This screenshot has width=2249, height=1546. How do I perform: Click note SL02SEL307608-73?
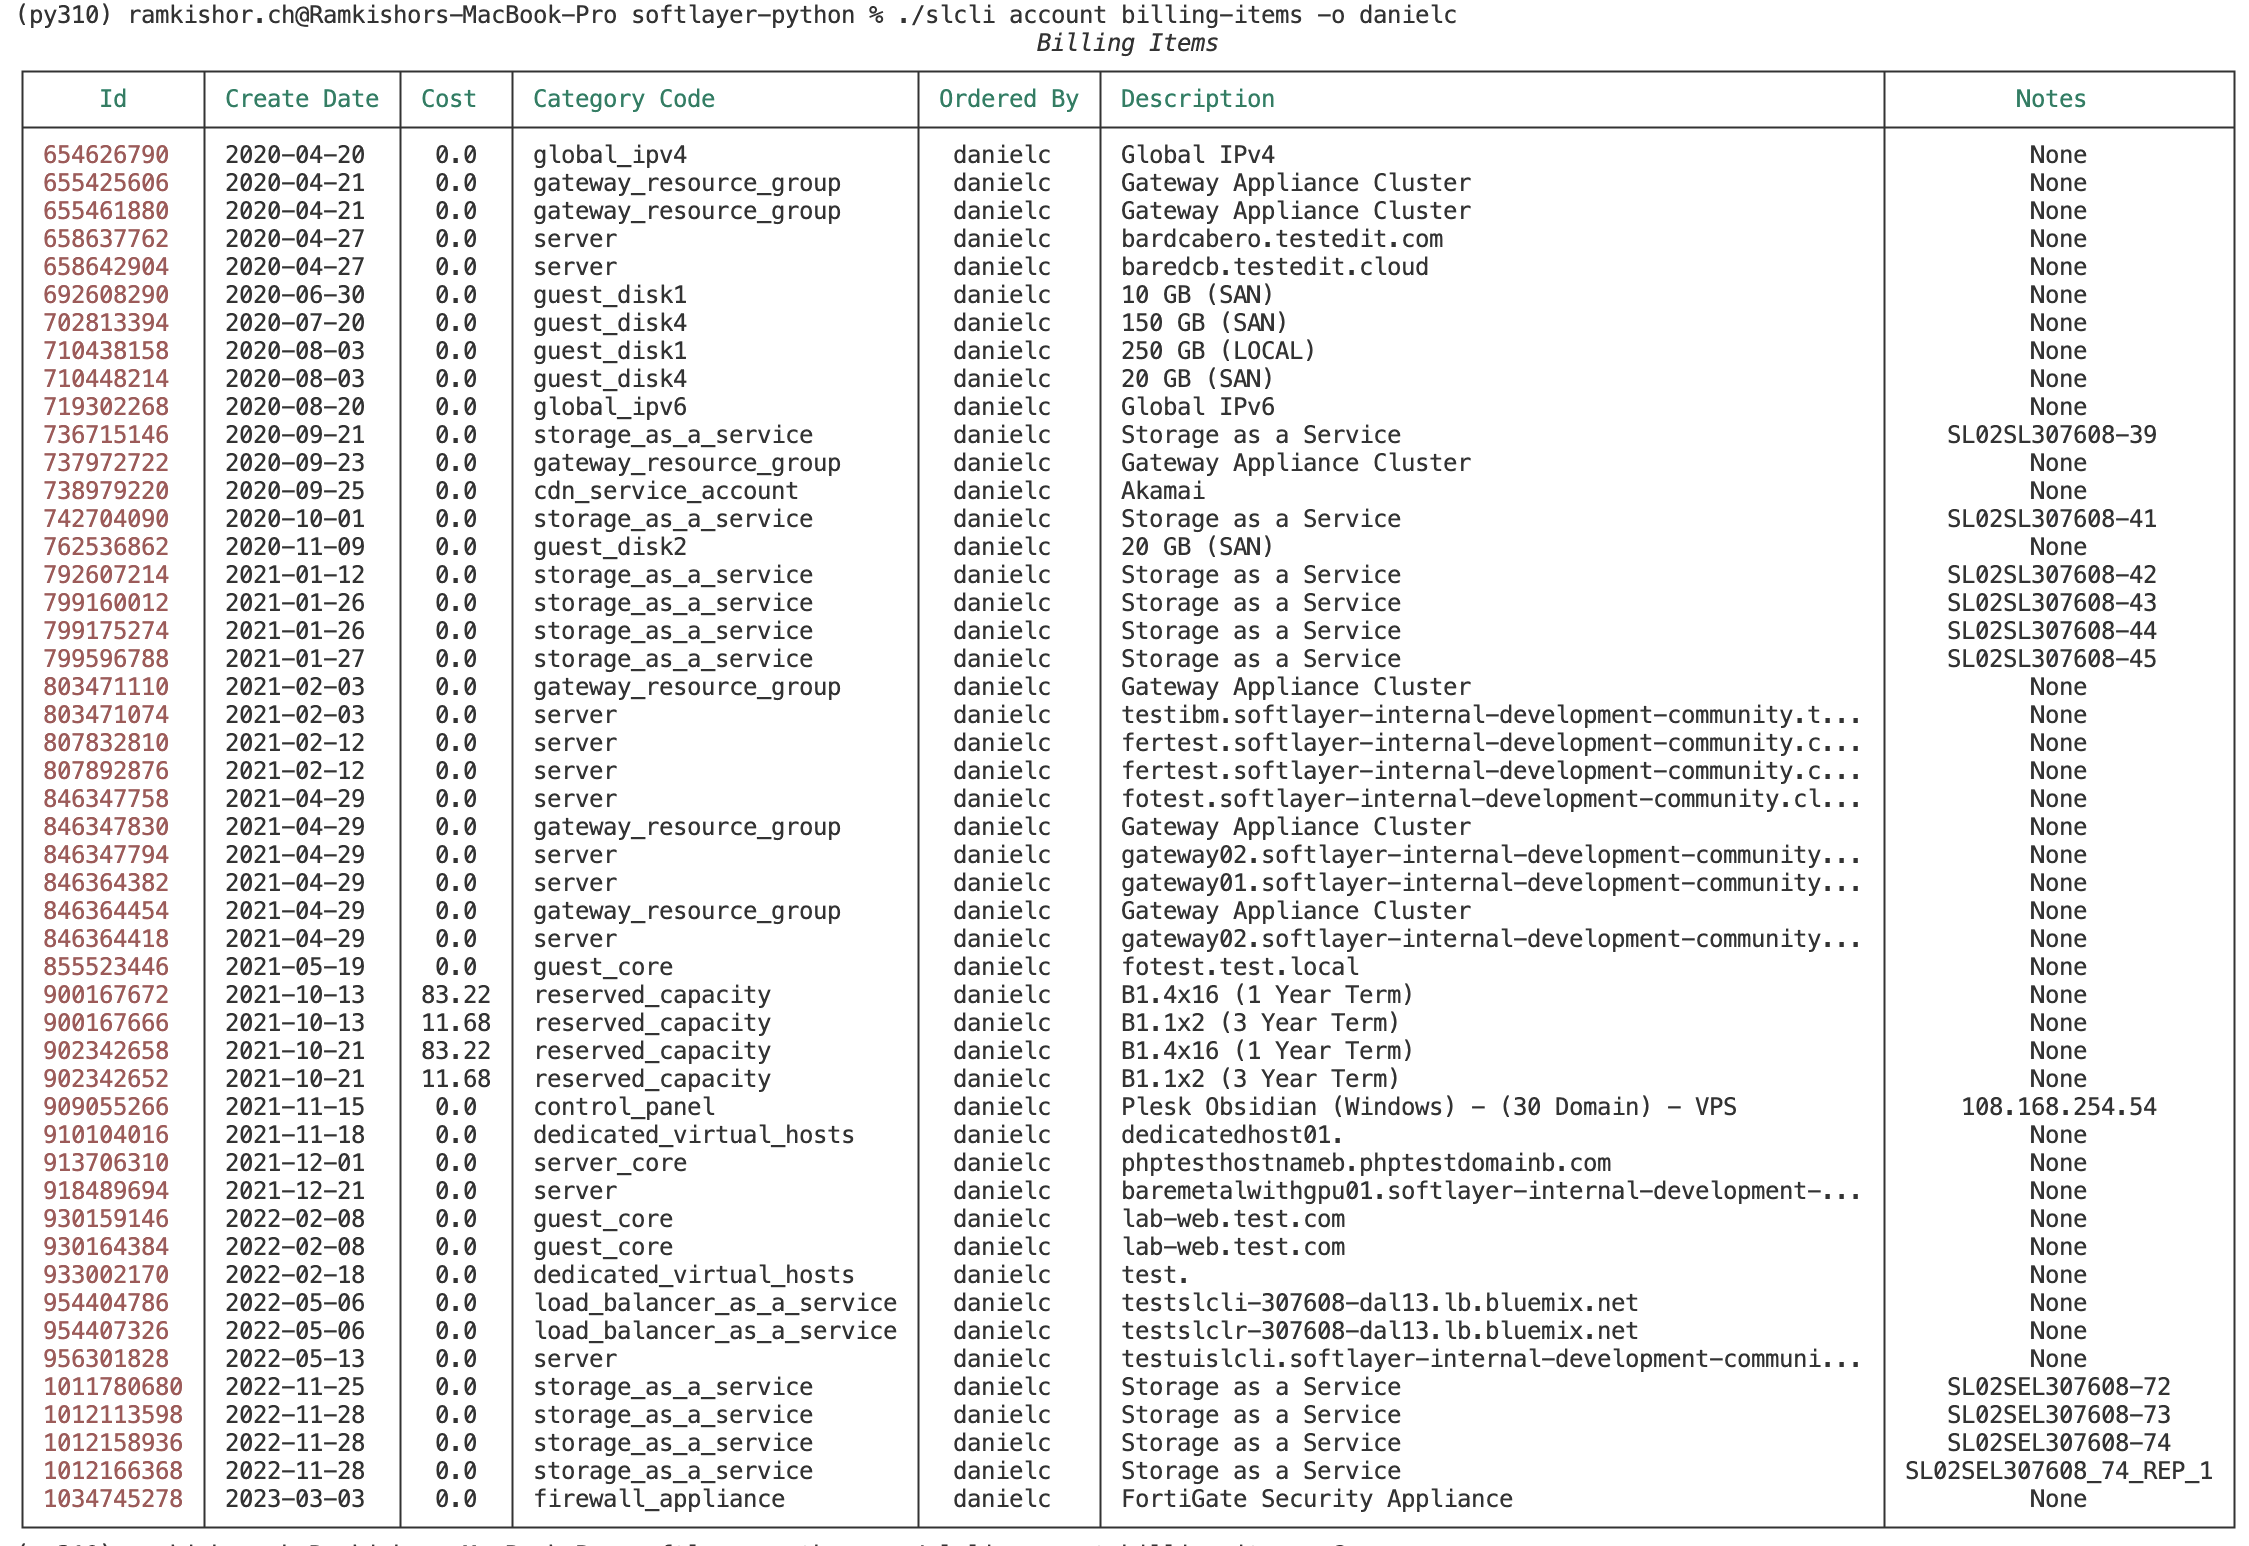click(x=2058, y=1415)
